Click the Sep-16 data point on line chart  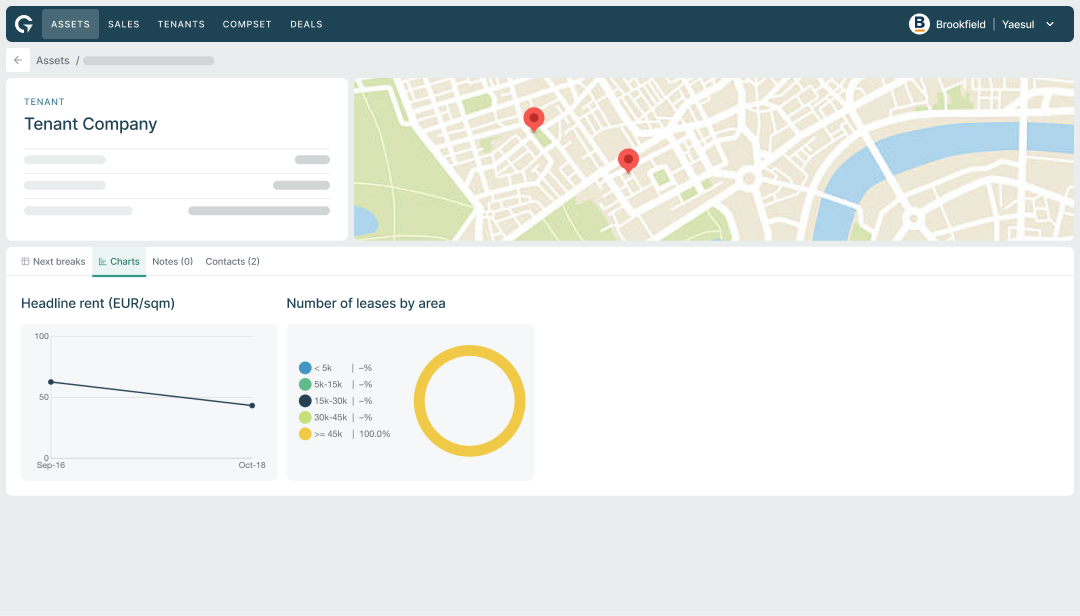click(51, 382)
